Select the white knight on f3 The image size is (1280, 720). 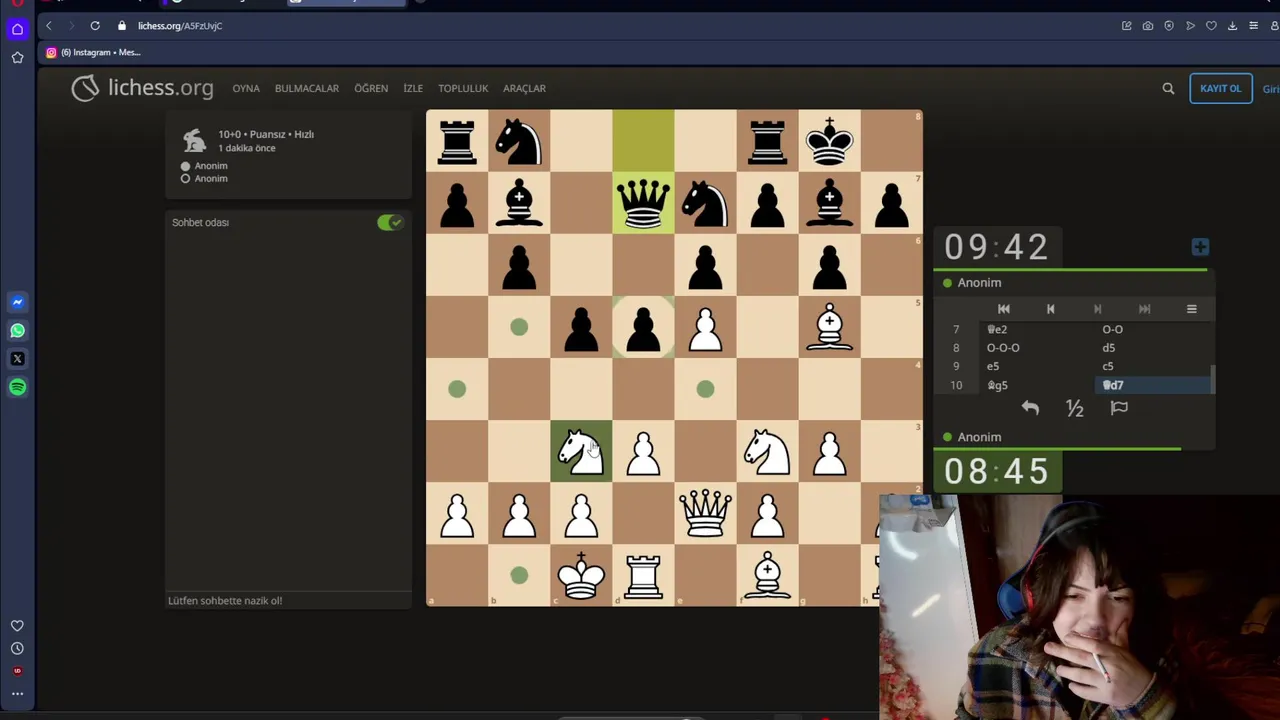767,451
